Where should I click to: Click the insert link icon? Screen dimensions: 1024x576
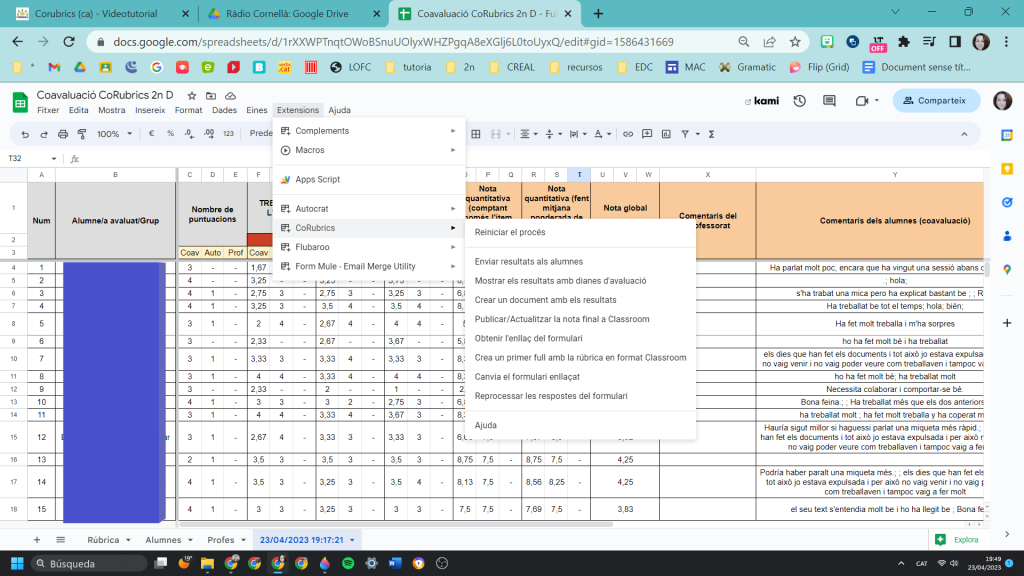[626, 134]
